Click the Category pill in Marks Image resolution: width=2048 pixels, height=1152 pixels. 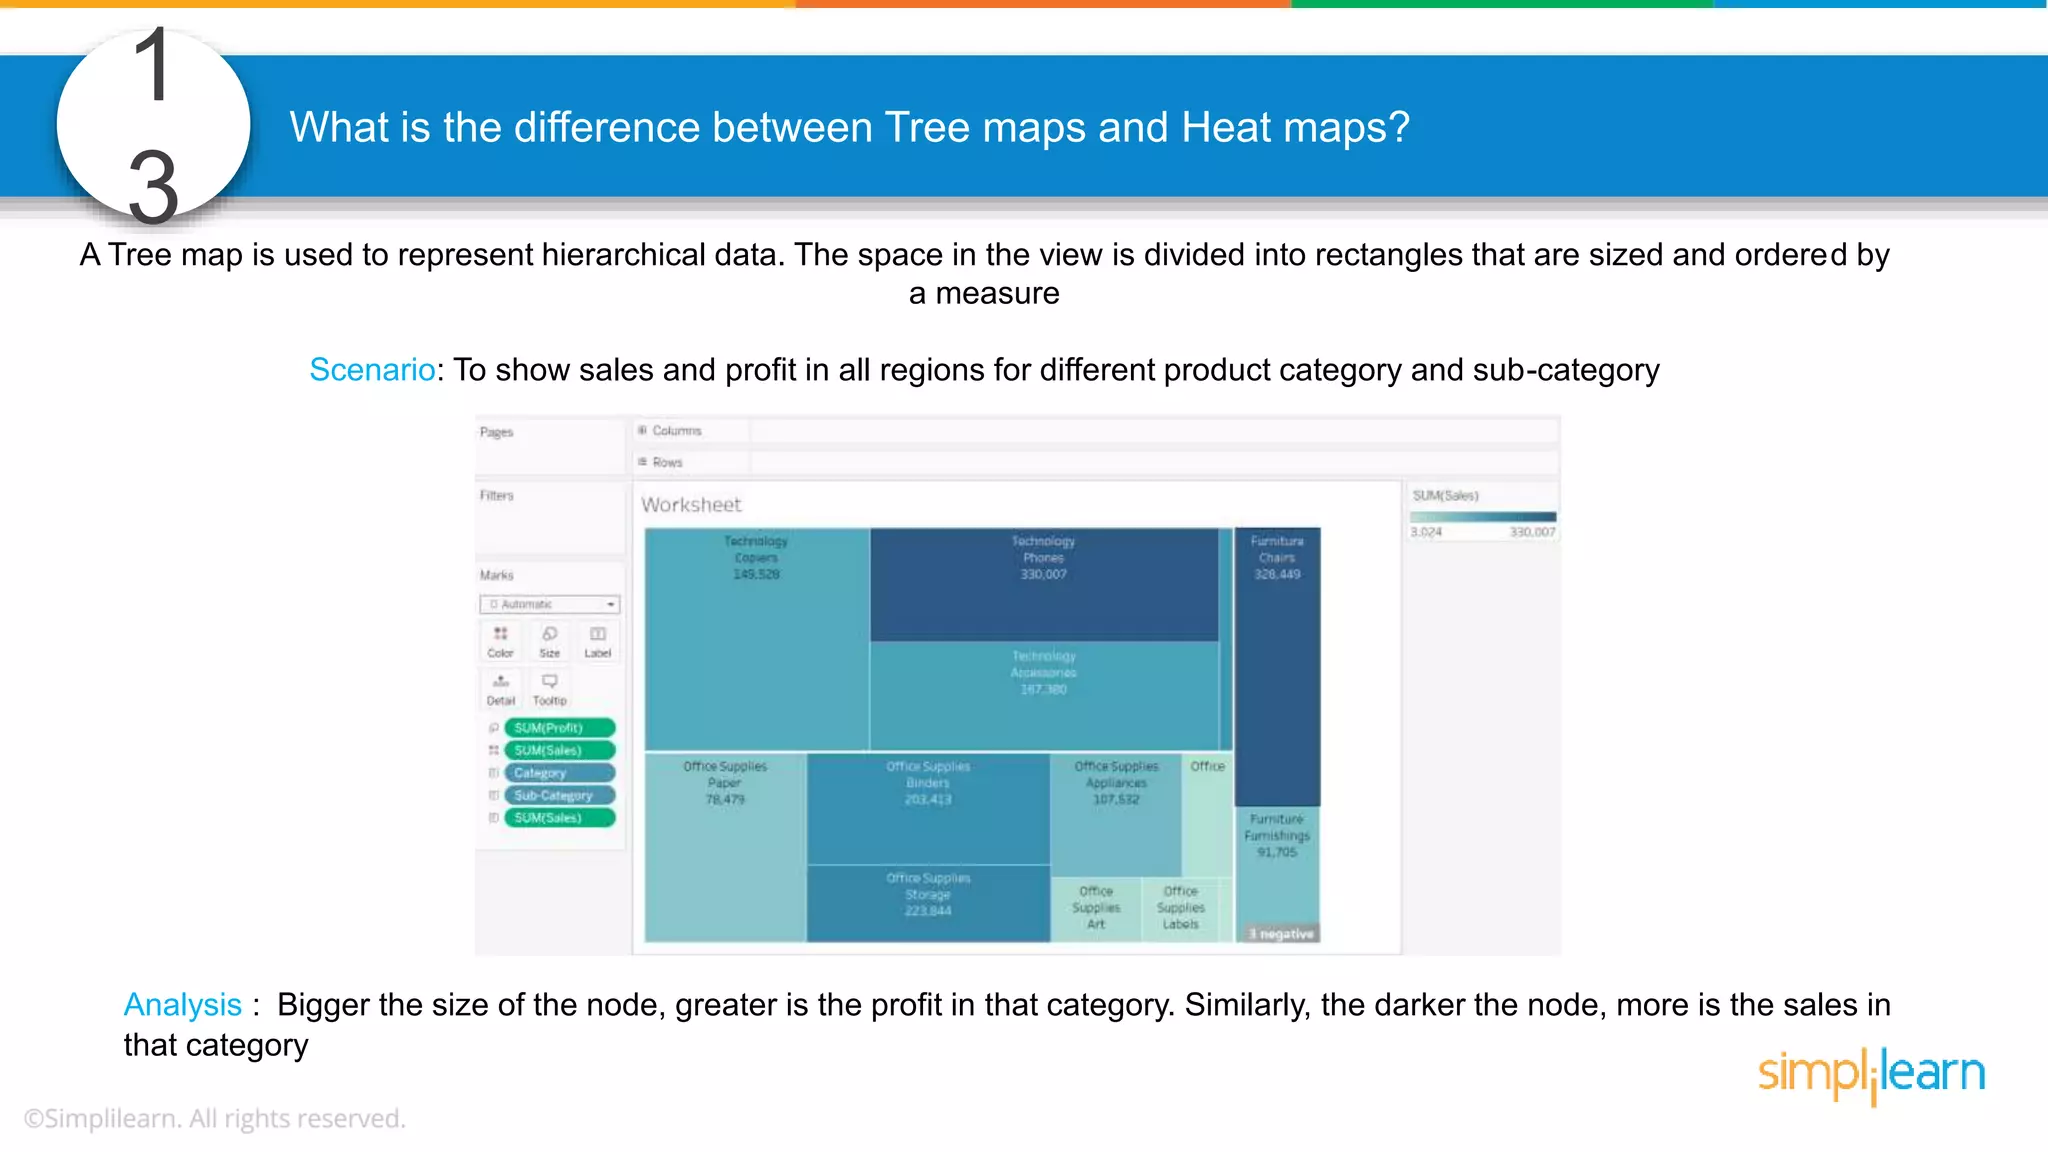coord(559,773)
